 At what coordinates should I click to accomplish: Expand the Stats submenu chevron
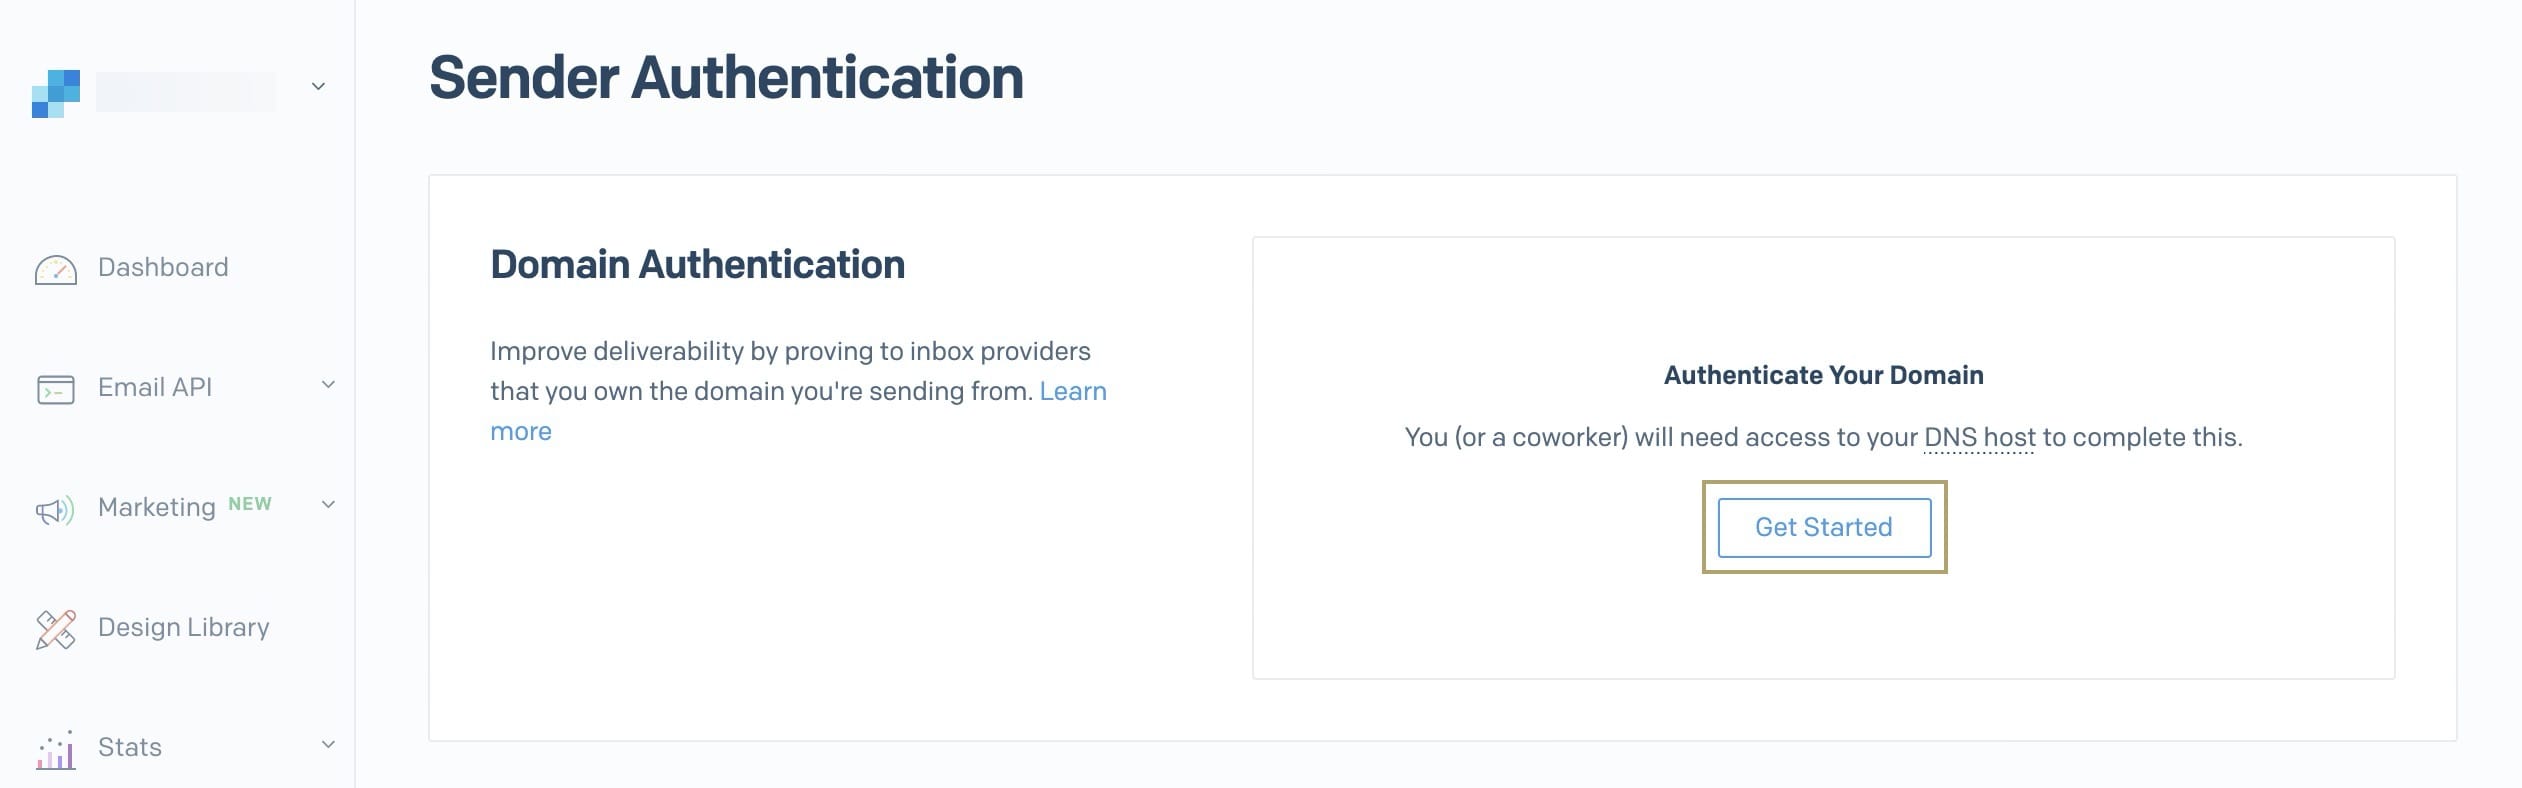(x=328, y=744)
